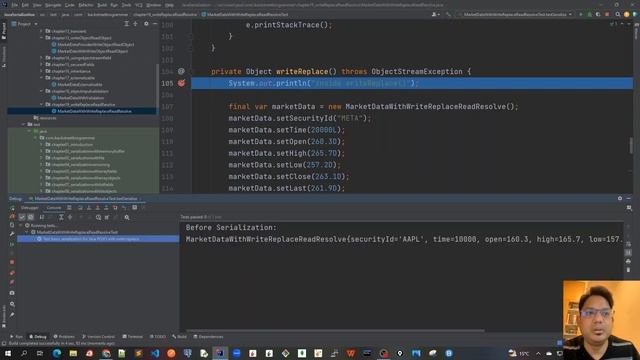
Task: Open the run configuration dropdown
Action: point(516,14)
